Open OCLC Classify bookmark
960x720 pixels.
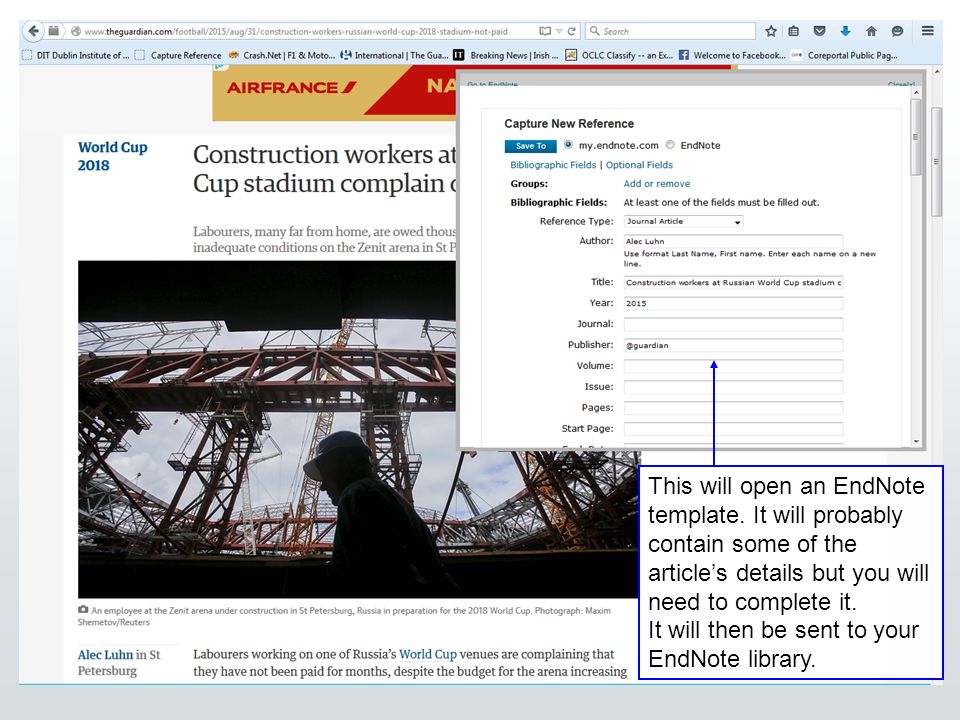tap(619, 55)
